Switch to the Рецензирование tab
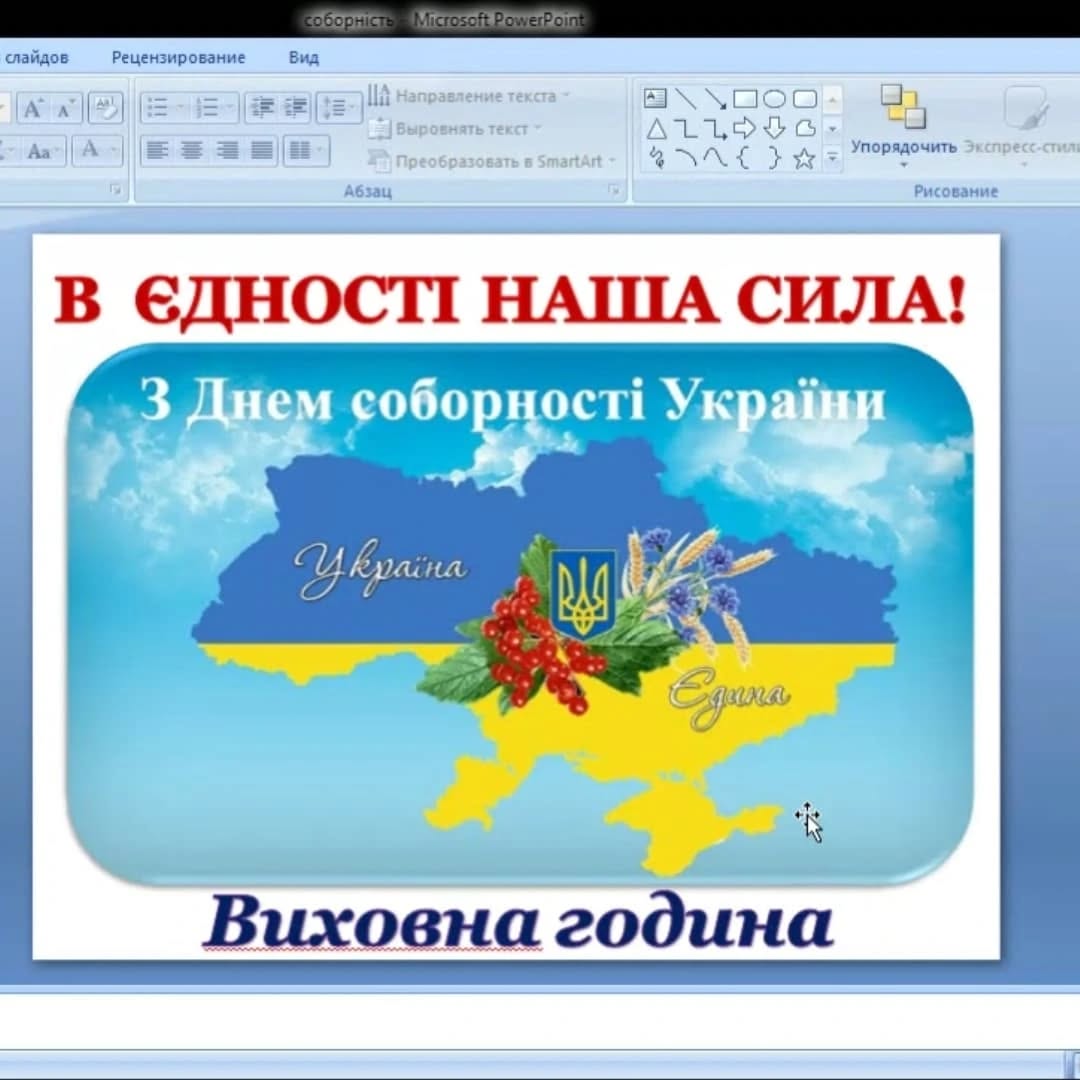The width and height of the screenshot is (1080, 1080). [178, 57]
